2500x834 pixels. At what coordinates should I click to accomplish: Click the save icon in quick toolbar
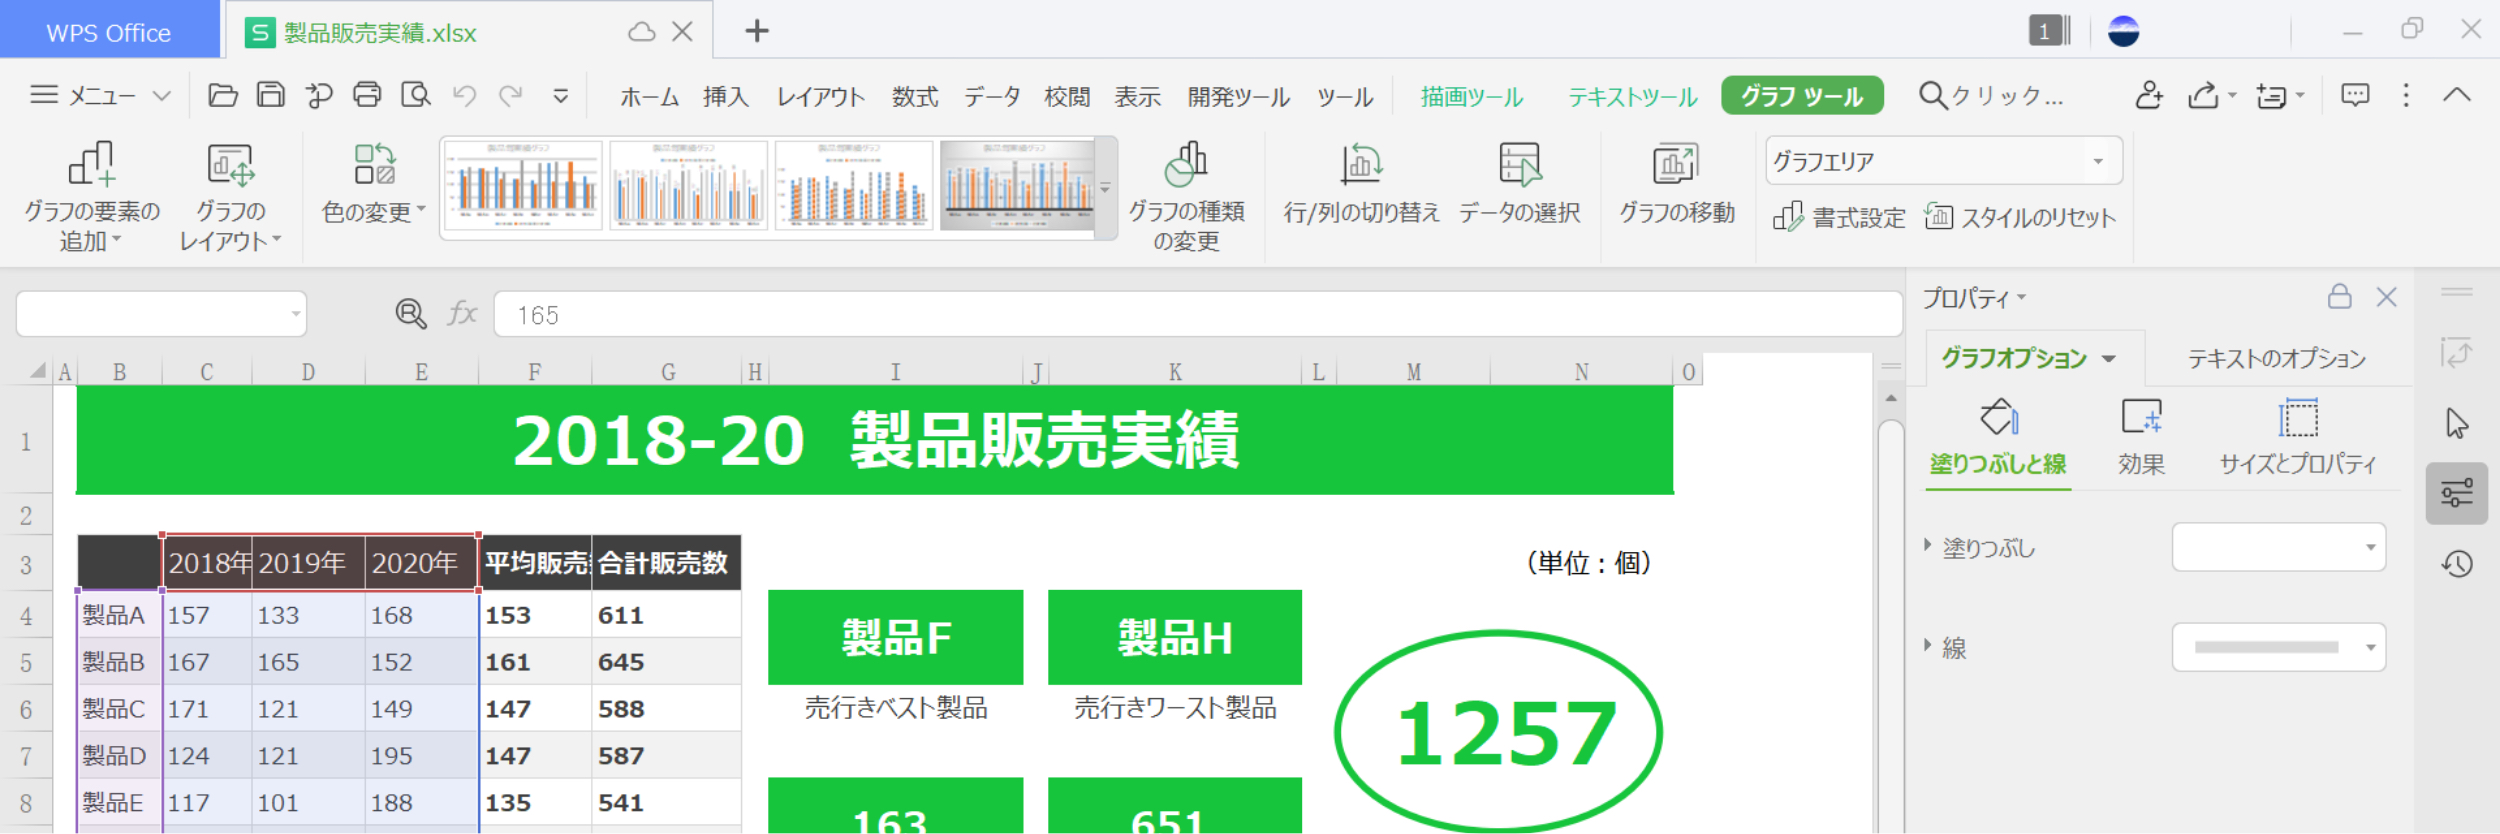pos(271,95)
